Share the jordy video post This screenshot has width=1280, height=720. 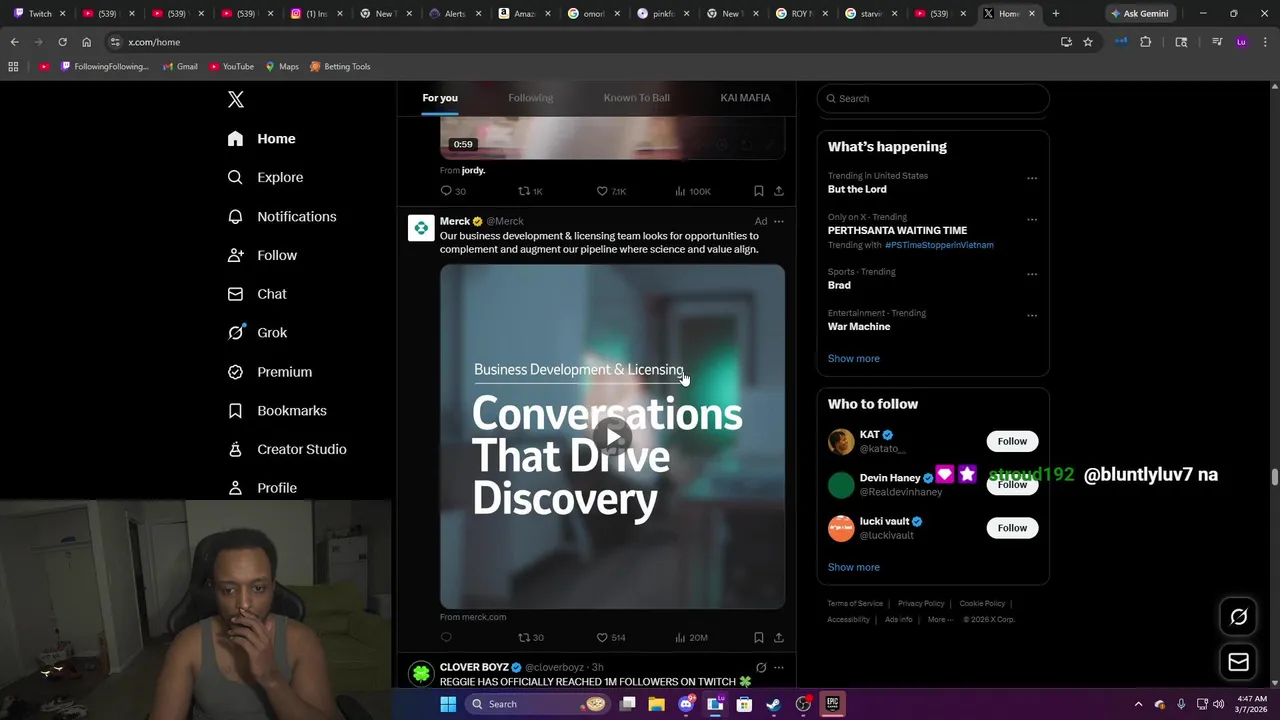779,191
